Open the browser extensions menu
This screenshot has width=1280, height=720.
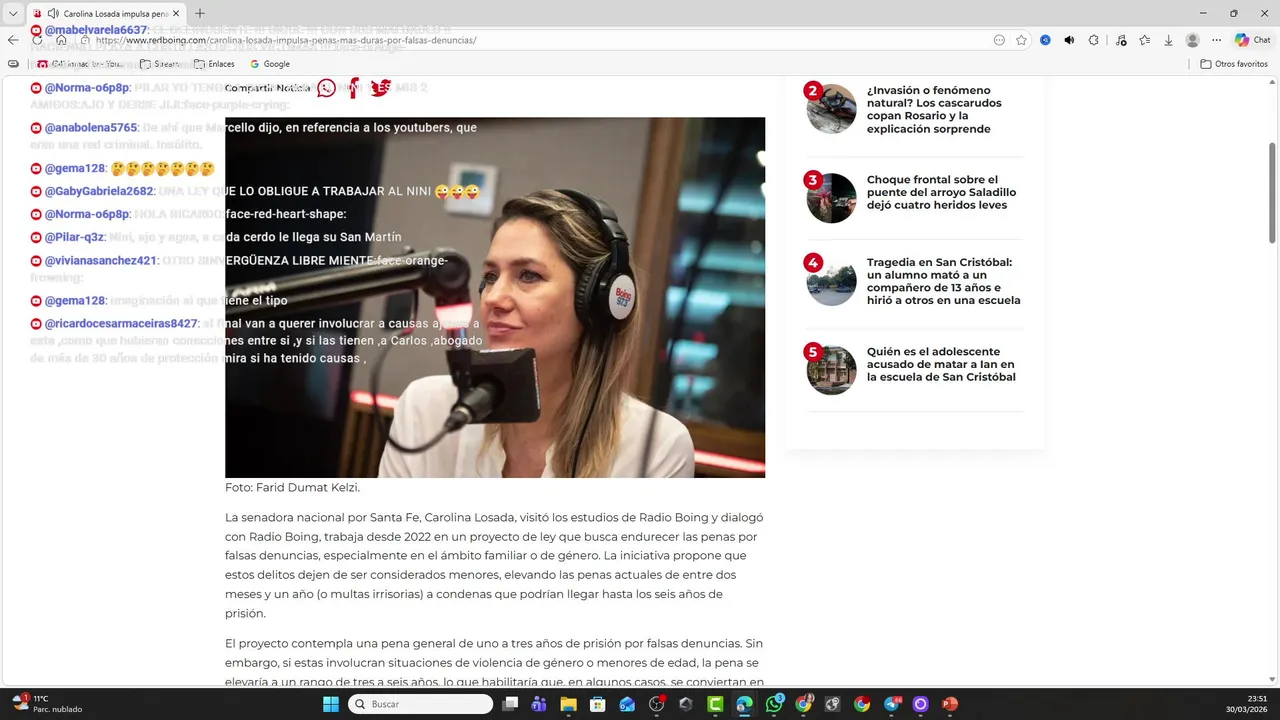point(1093,40)
